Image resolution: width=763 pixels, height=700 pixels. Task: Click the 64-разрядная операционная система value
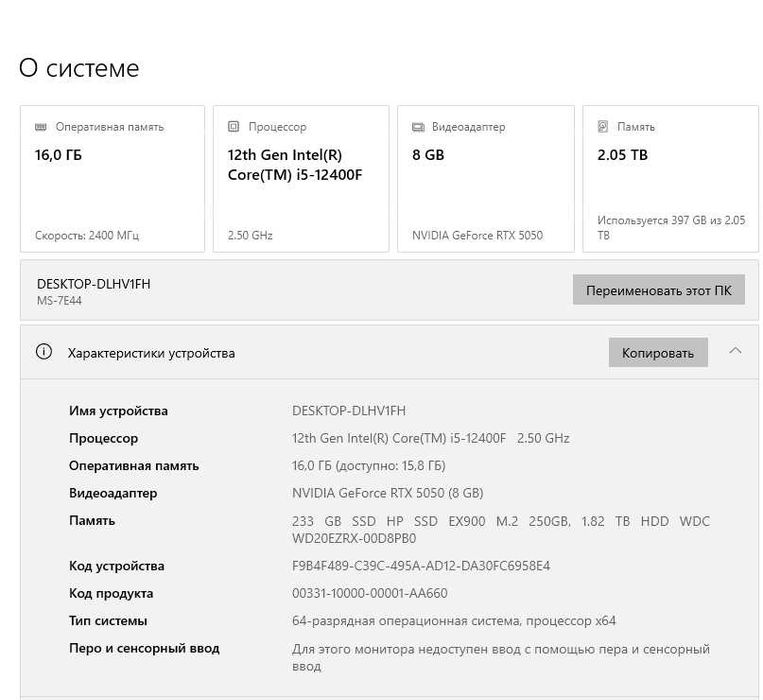(454, 621)
